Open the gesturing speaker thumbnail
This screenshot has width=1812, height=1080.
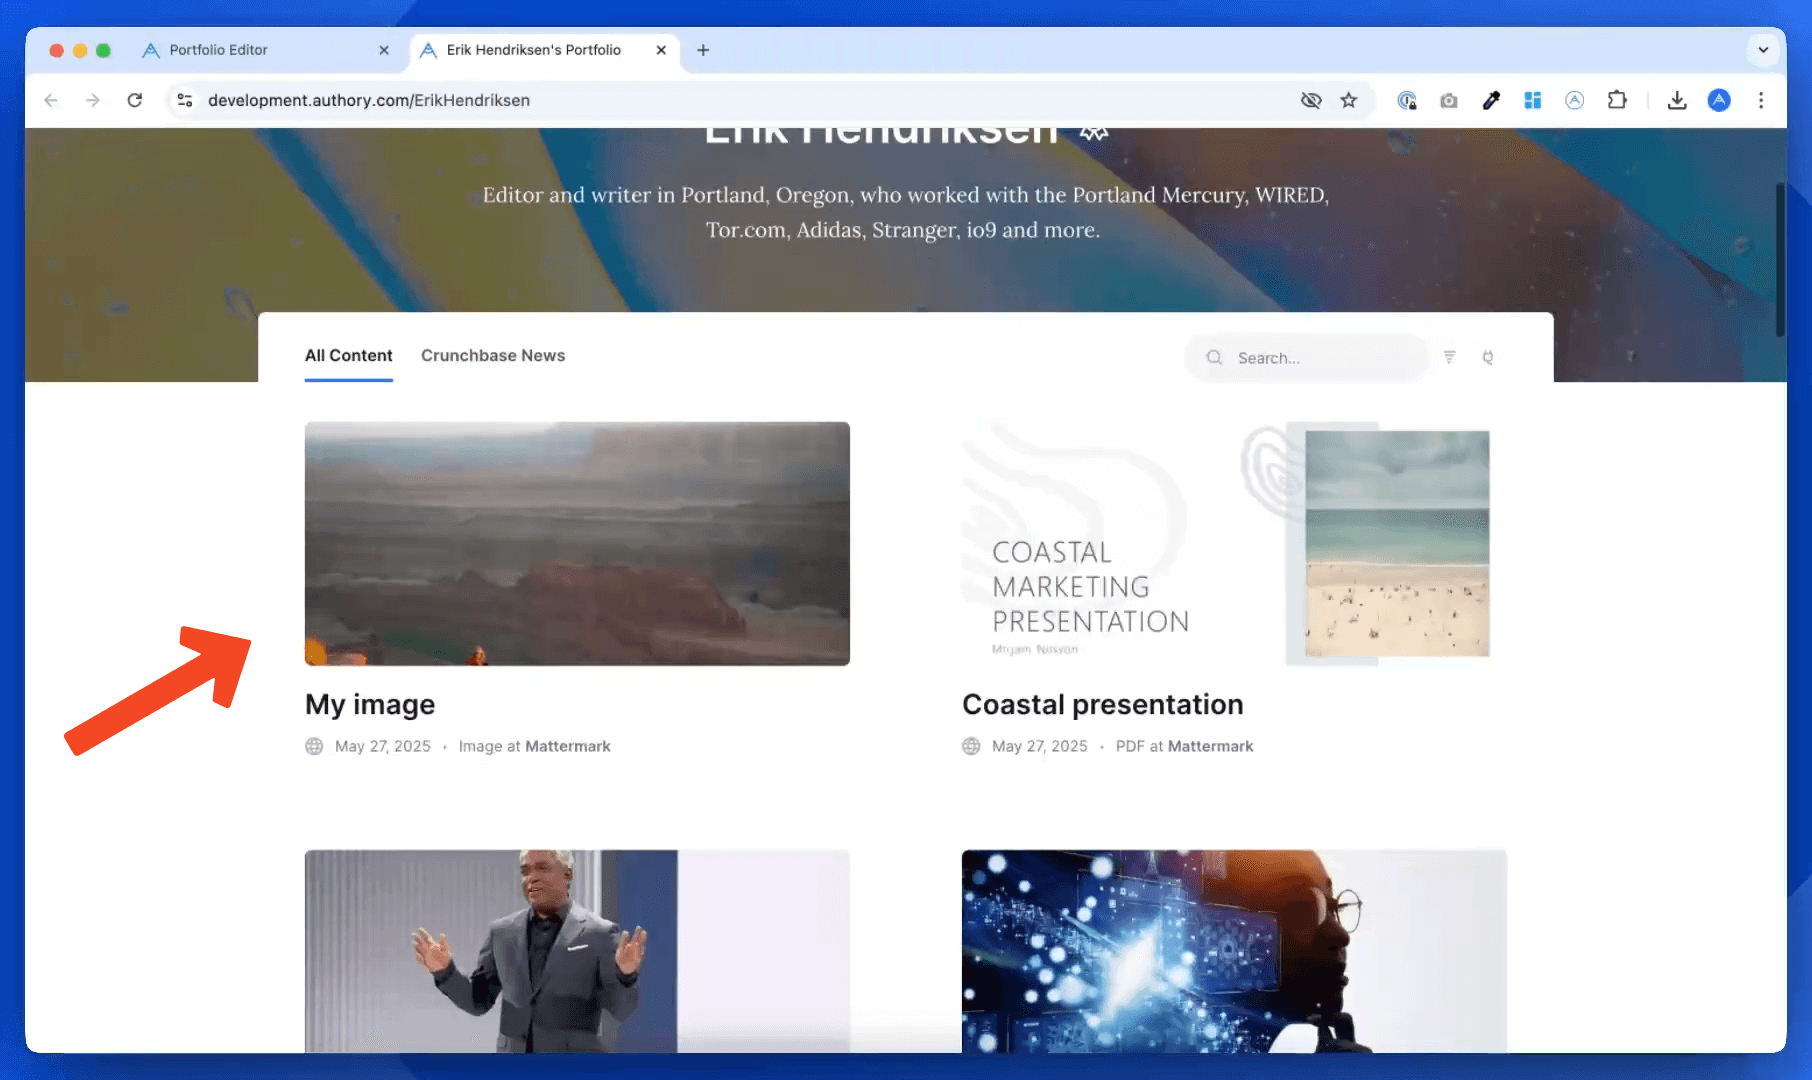pos(577,951)
